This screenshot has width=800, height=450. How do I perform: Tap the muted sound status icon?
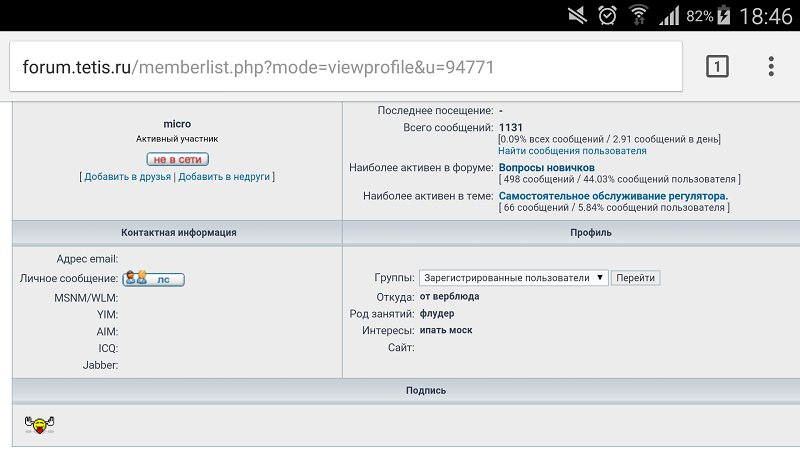578,15
